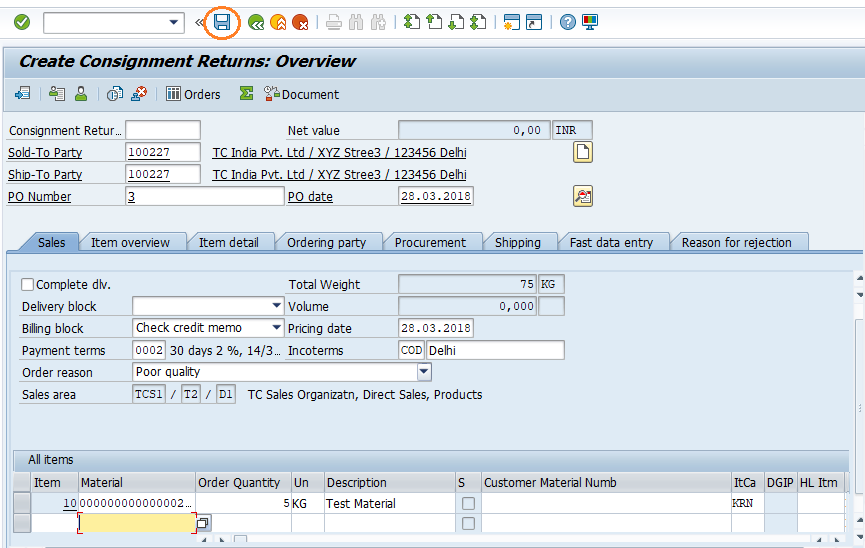This screenshot has width=865, height=548.
Task: Save the consignment return document
Action: point(222,23)
